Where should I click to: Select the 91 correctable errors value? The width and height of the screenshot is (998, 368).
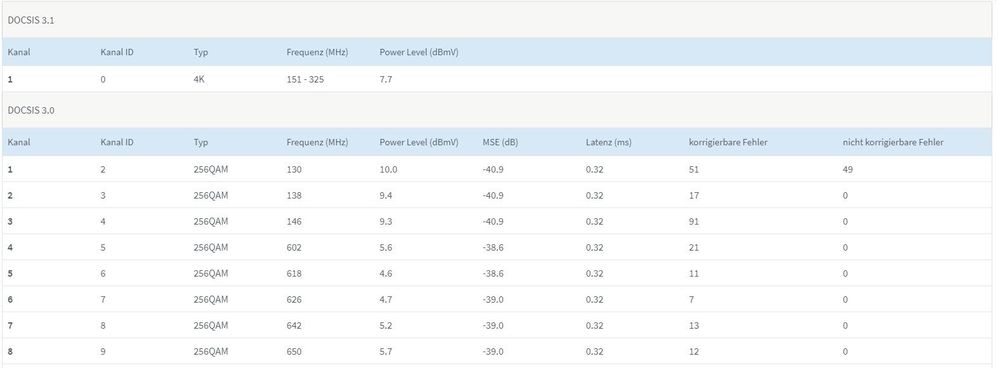pyautogui.click(x=694, y=222)
